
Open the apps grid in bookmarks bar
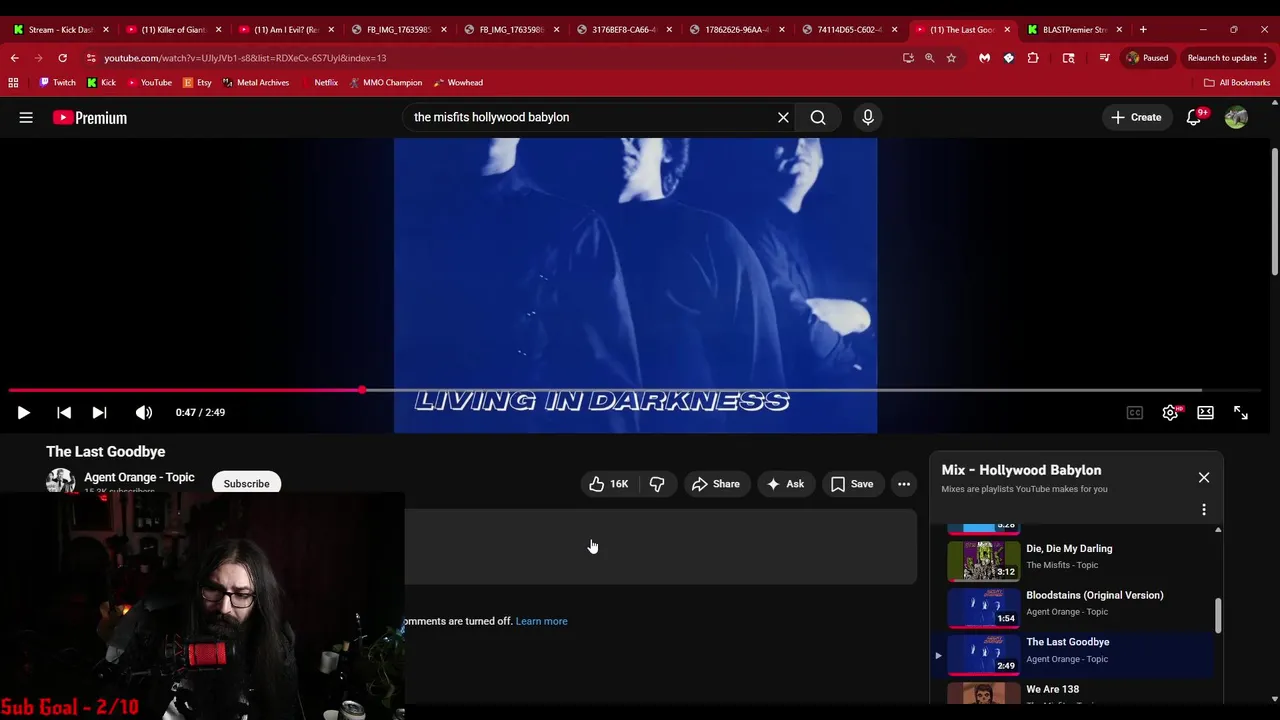tap(13, 83)
